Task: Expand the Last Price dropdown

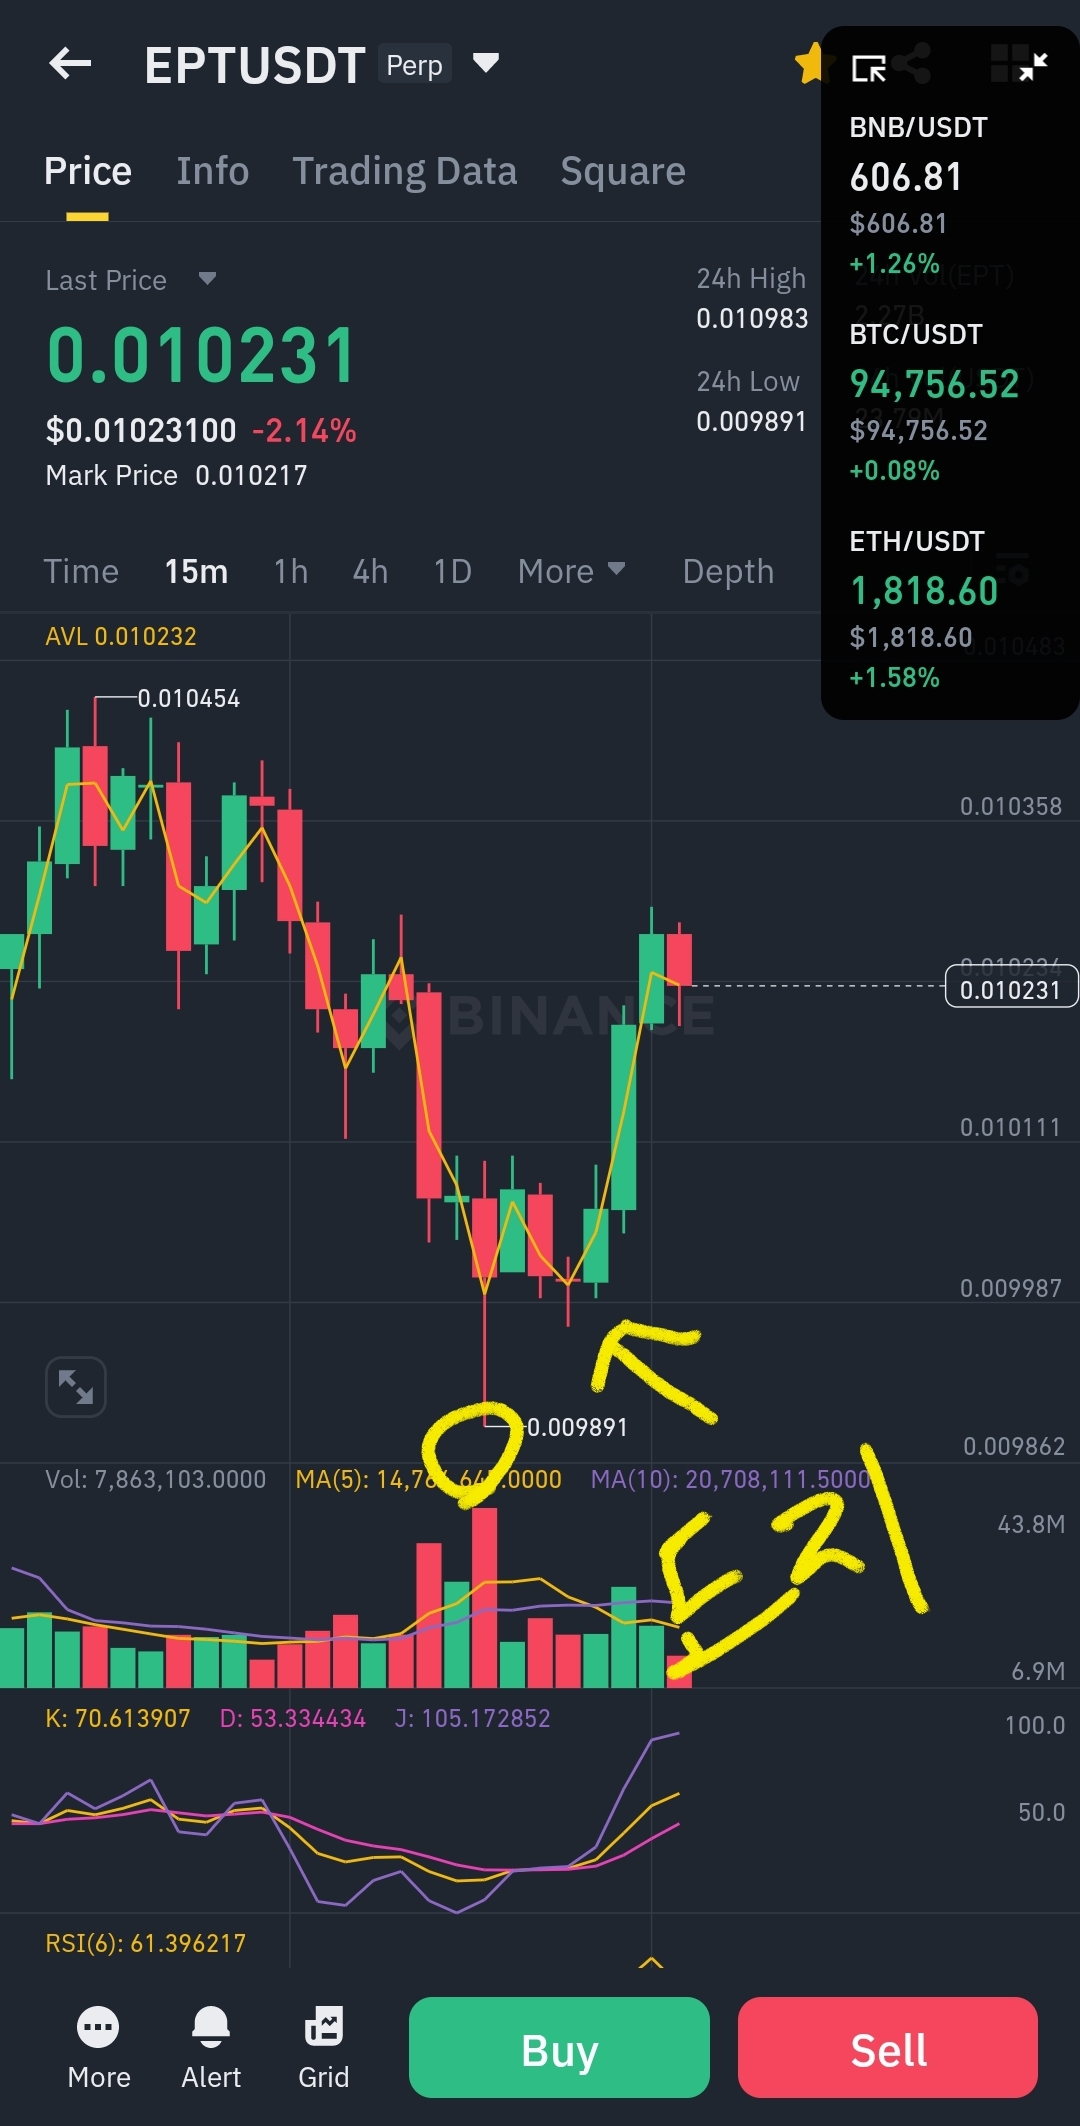Action: tap(207, 278)
